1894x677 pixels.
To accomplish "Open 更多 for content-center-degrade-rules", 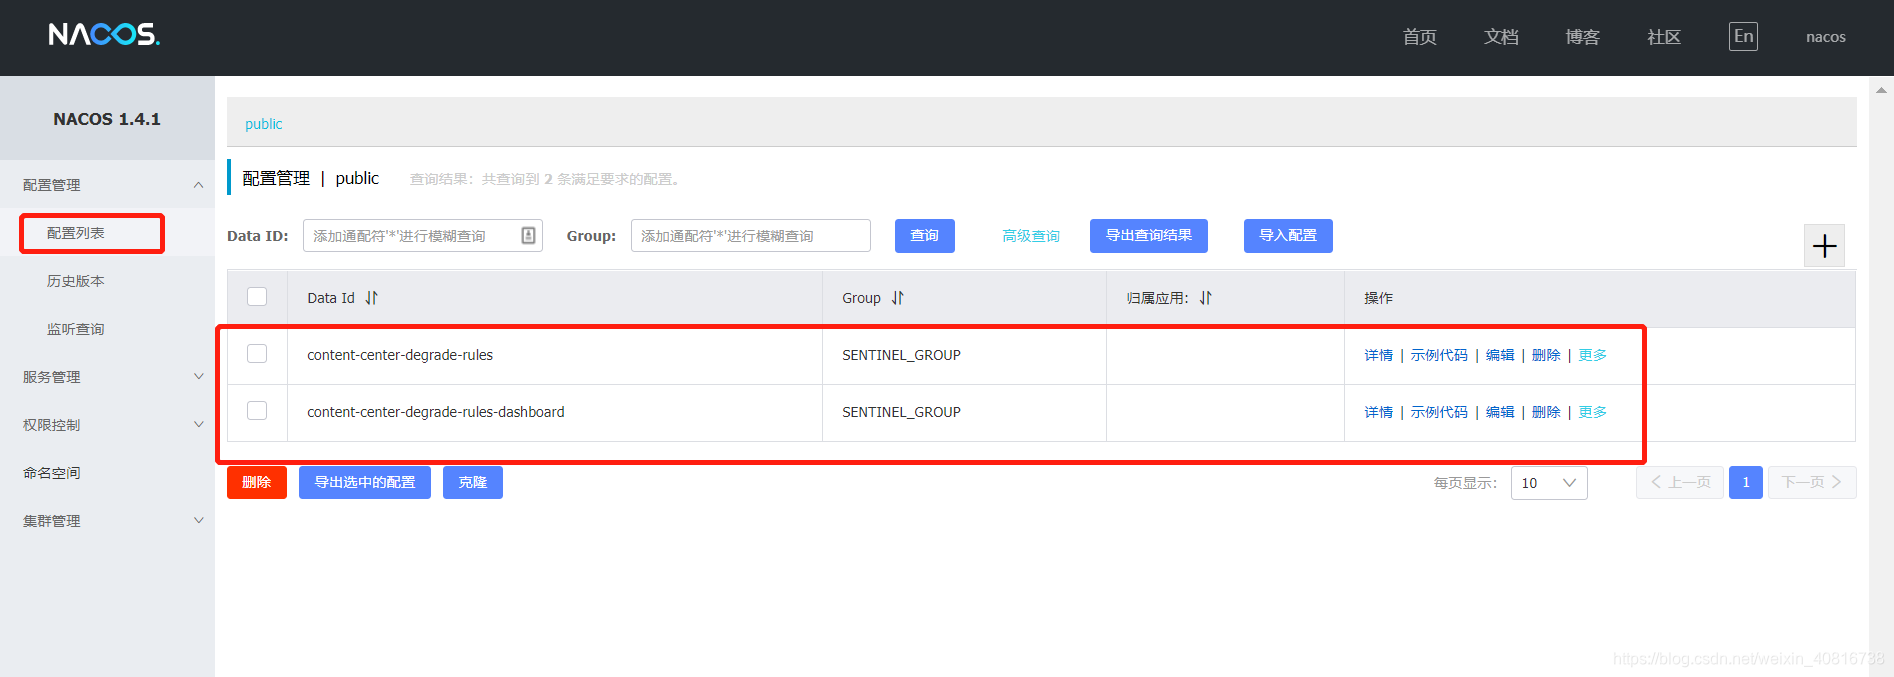I will 1592,355.
